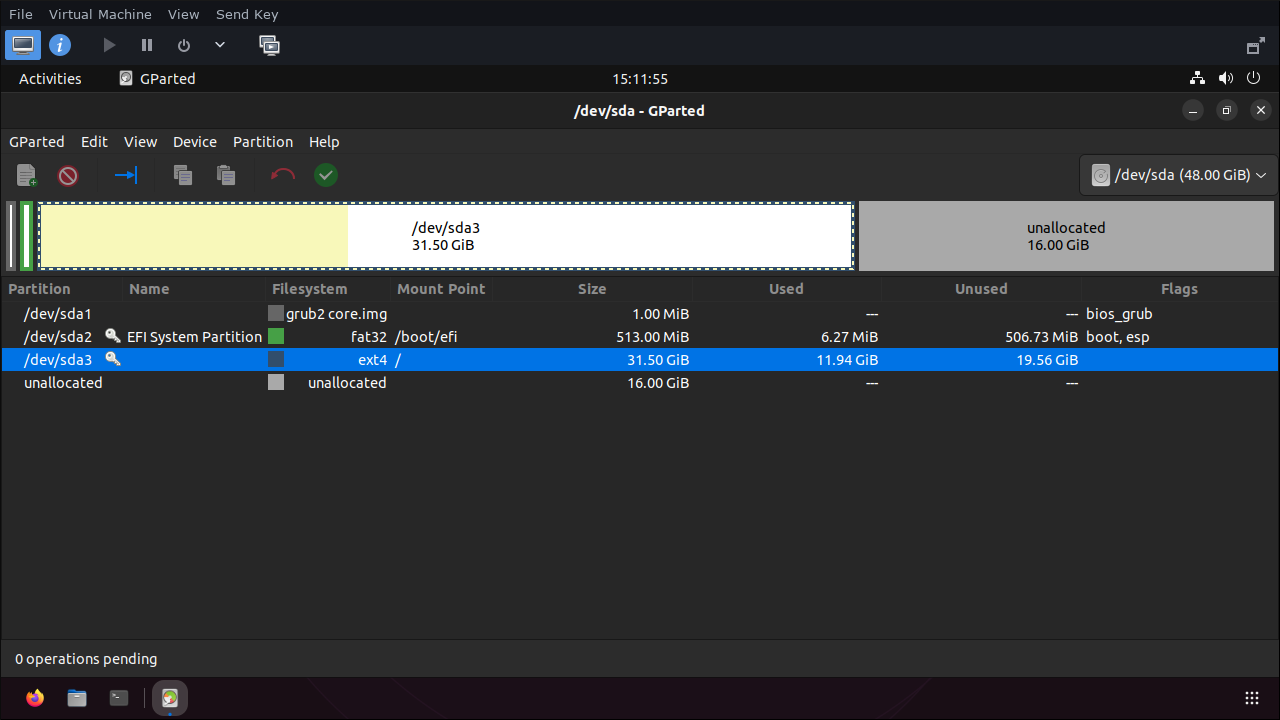The height and width of the screenshot is (720, 1280).
Task: Click the Copy partition icon
Action: (x=183, y=176)
